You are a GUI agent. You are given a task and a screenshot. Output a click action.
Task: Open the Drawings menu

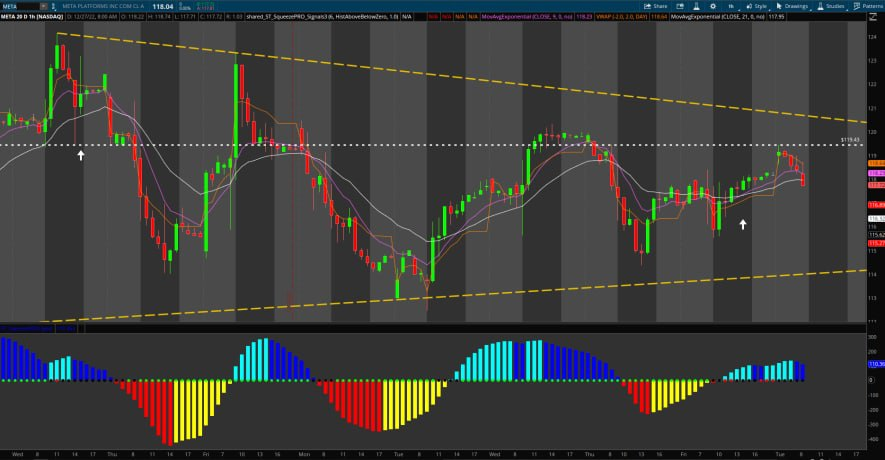792,6
